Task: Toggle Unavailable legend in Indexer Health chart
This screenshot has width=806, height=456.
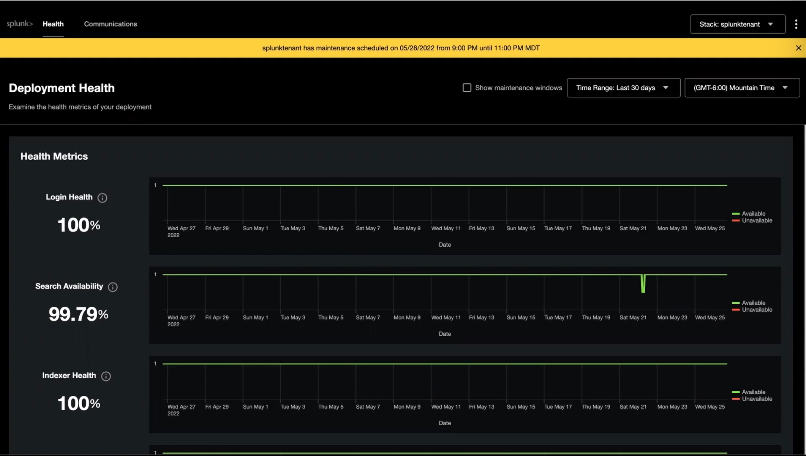Action: tap(753, 398)
